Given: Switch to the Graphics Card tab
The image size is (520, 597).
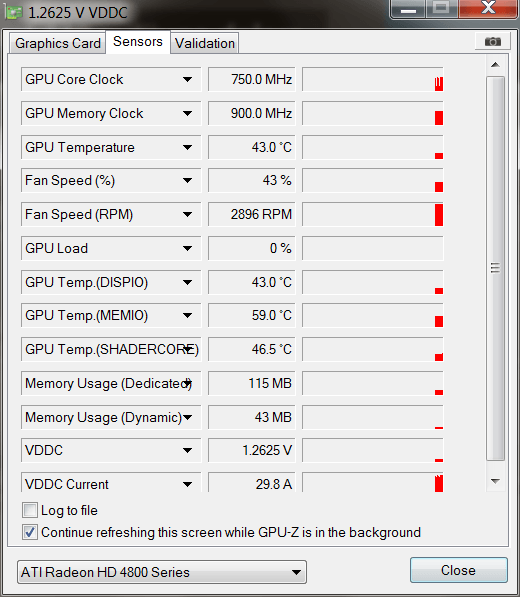Looking at the screenshot, I should pos(57,43).
